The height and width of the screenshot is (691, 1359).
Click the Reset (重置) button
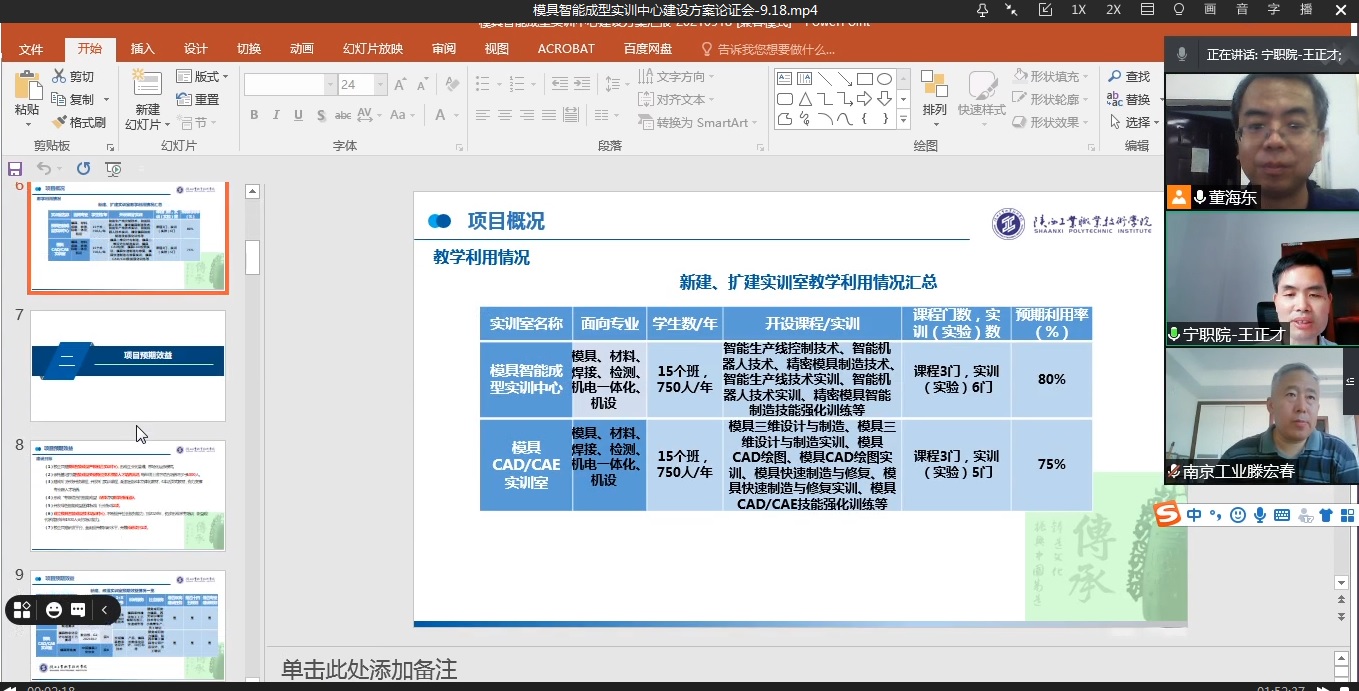coord(198,99)
